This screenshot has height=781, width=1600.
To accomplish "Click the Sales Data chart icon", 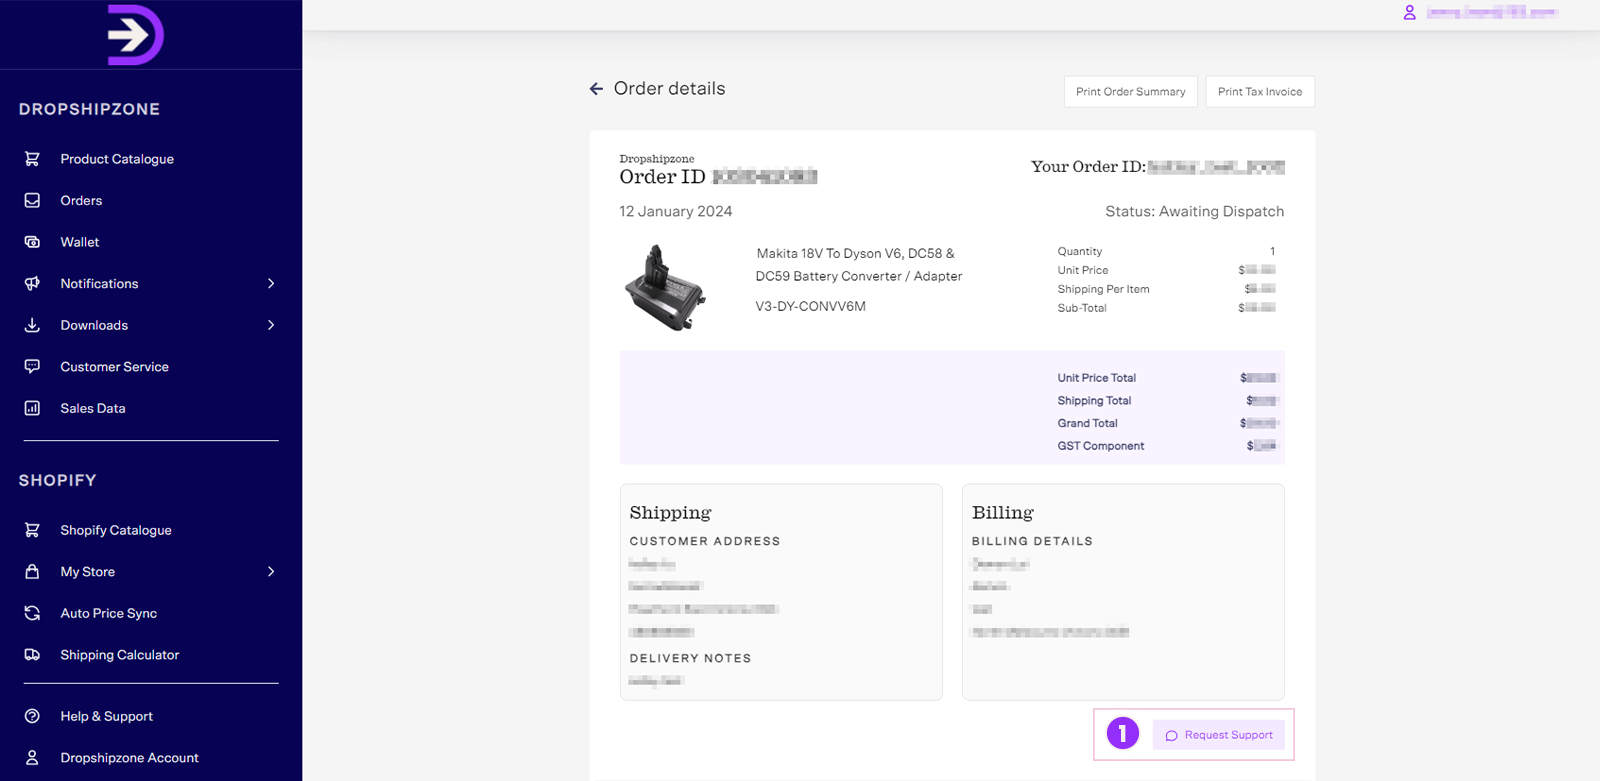I will point(32,408).
